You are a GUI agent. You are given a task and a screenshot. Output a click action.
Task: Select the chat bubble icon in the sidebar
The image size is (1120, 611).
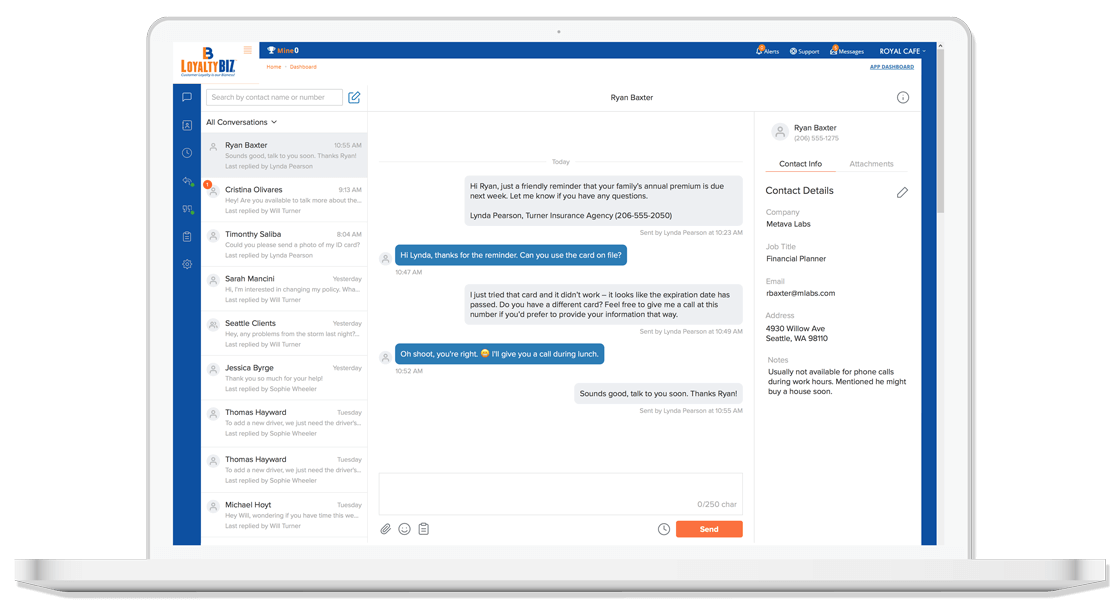tap(187, 97)
